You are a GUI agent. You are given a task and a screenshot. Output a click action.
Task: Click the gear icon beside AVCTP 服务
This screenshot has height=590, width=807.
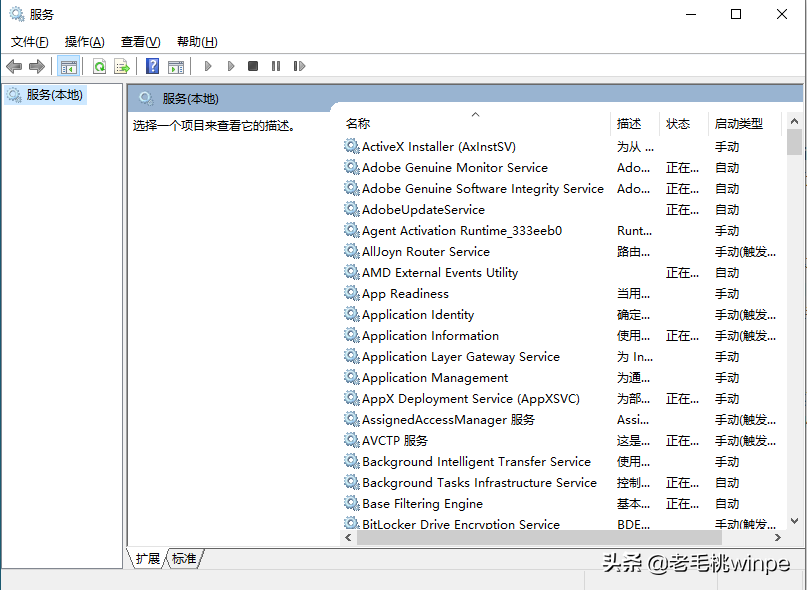tap(352, 441)
